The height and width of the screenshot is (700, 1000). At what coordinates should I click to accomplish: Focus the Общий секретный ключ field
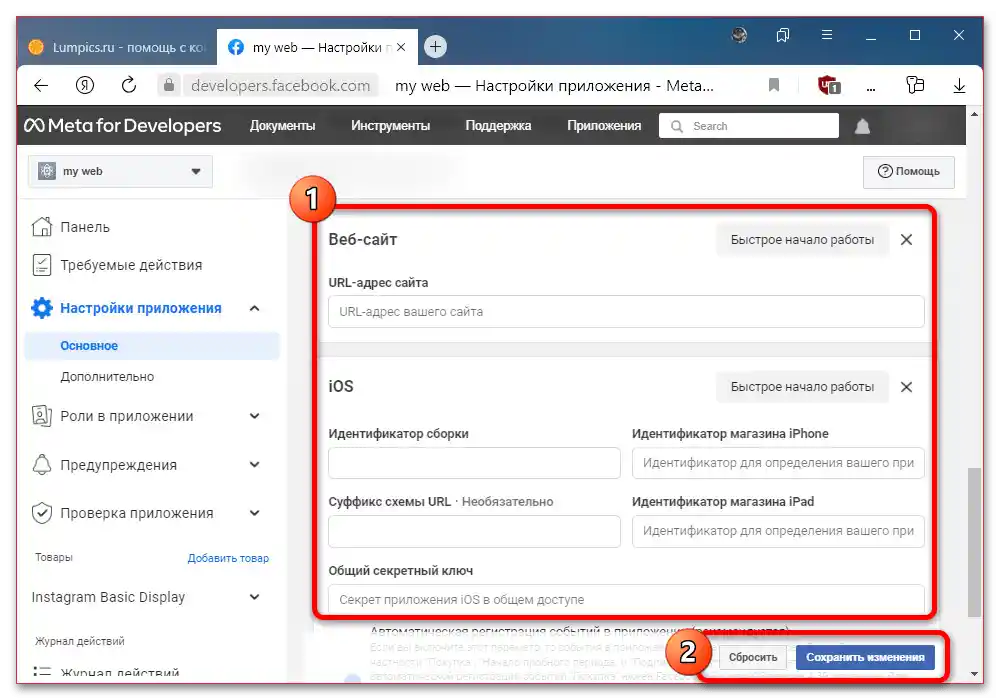(x=626, y=599)
